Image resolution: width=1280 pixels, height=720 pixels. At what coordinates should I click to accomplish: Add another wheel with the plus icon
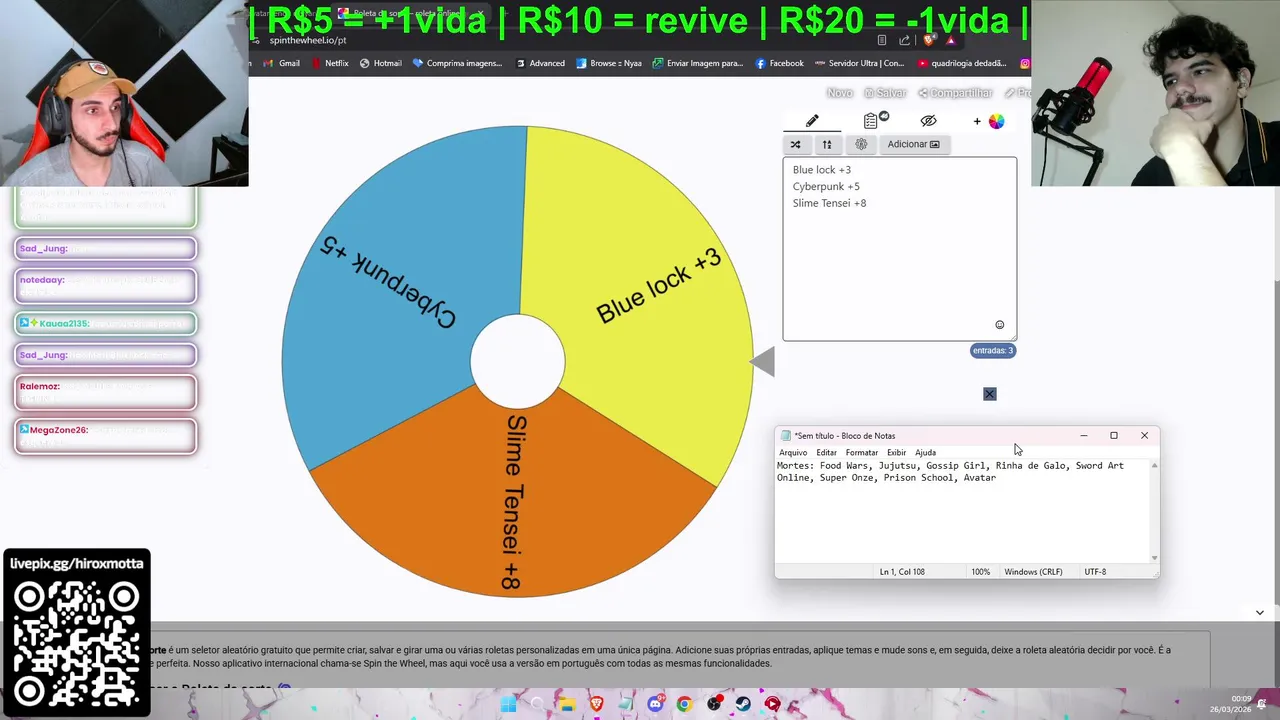977,121
